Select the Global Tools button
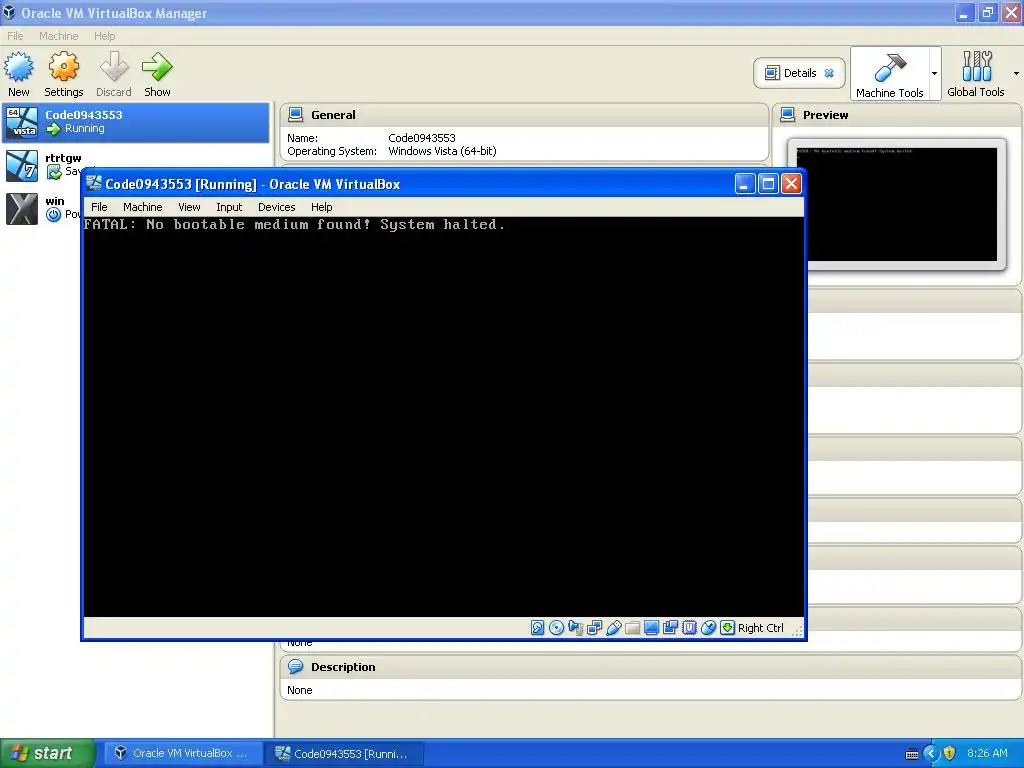The image size is (1024, 768). tap(976, 74)
